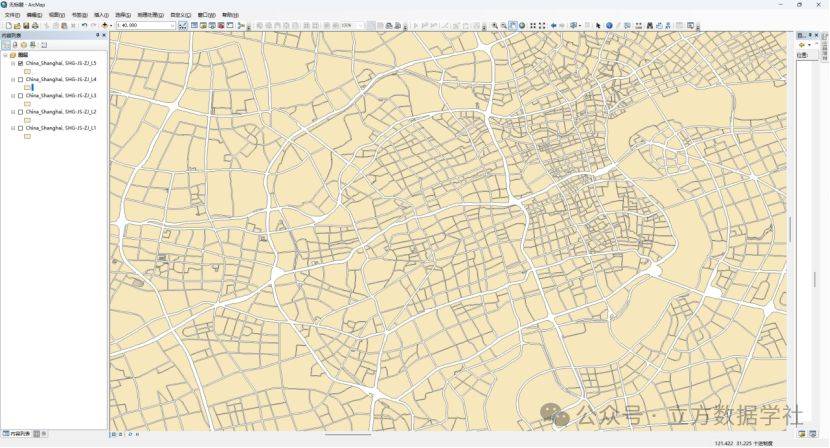Select the Table of Contents bottom tab
Image resolution: width=830 pixels, height=448 pixels.
pos(16,434)
